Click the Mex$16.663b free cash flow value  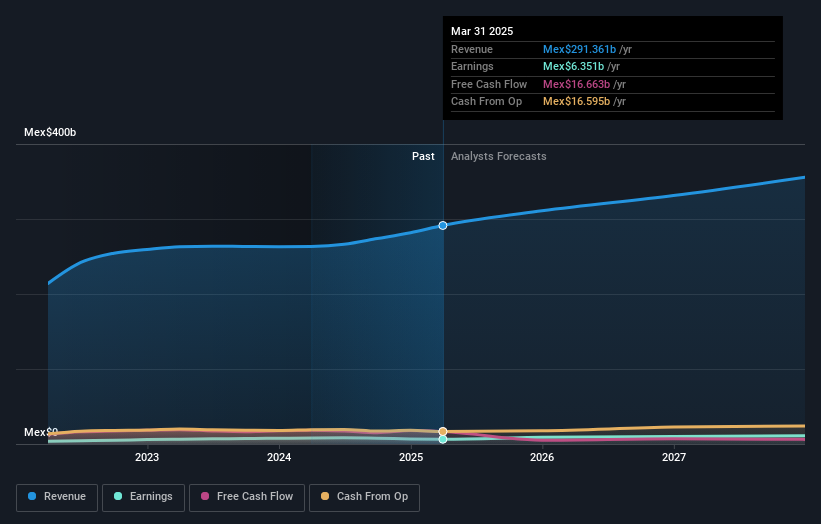click(576, 84)
